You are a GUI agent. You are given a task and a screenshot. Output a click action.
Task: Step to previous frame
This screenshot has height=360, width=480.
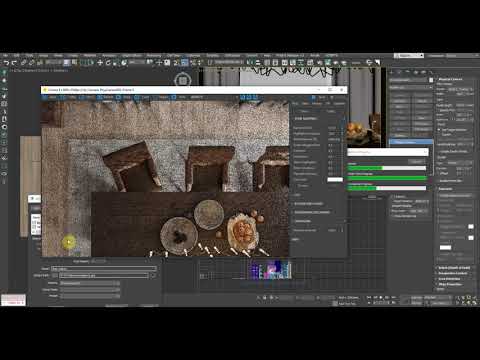pyautogui.click(x=375, y=297)
